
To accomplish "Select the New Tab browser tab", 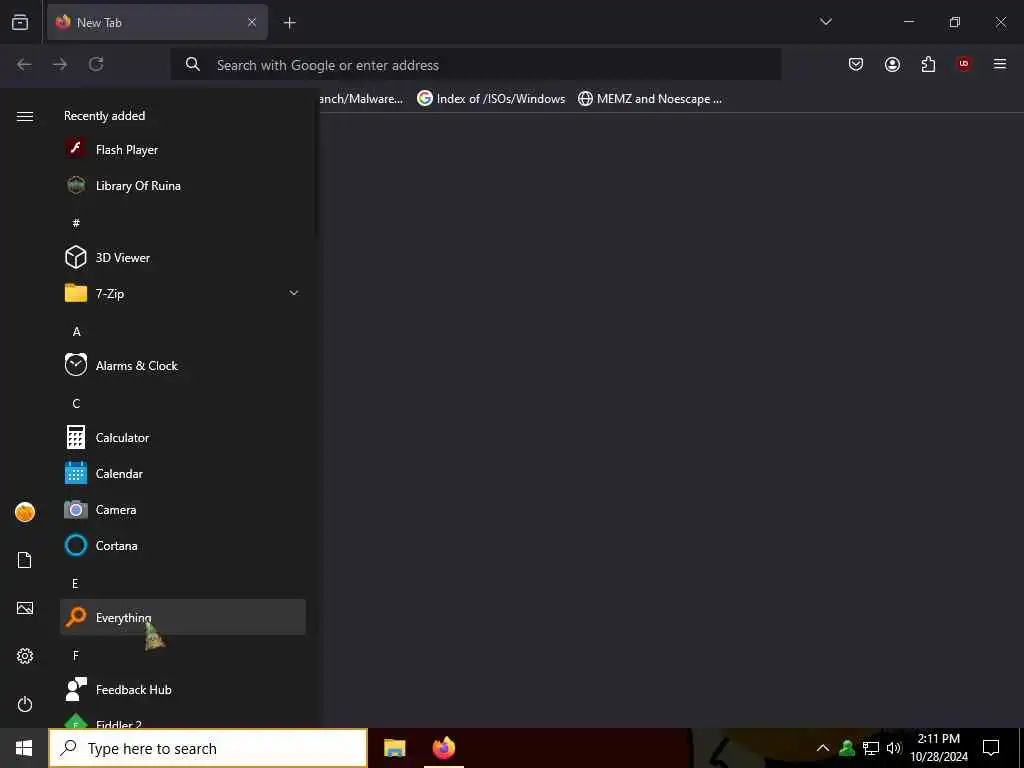I will click(x=157, y=22).
